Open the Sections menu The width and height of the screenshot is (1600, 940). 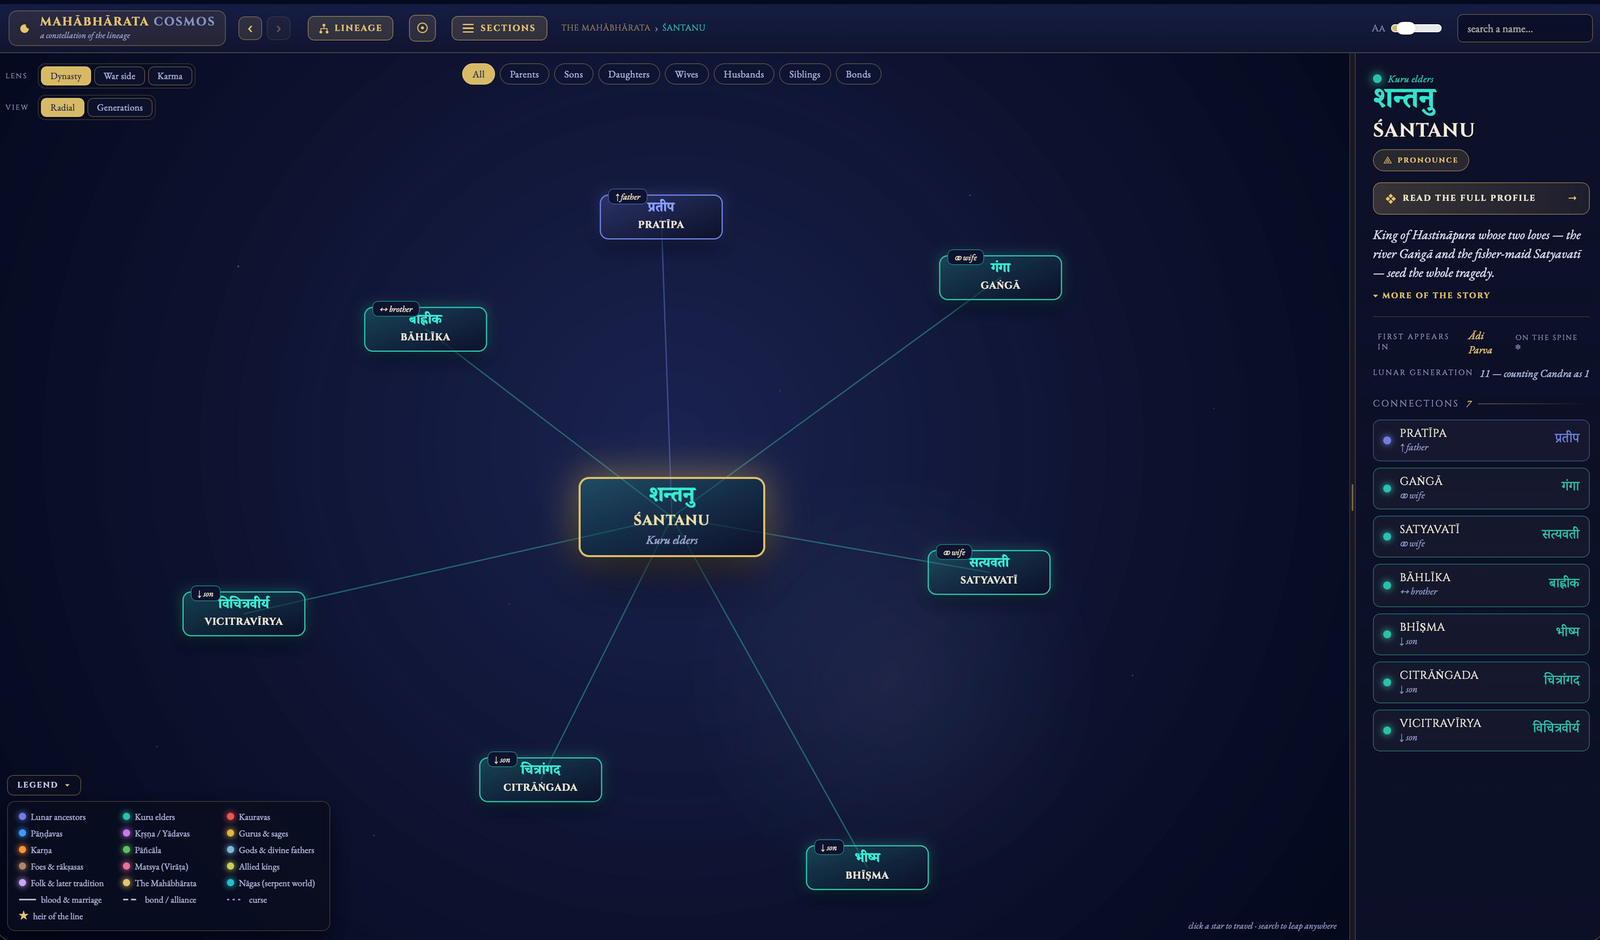(498, 28)
